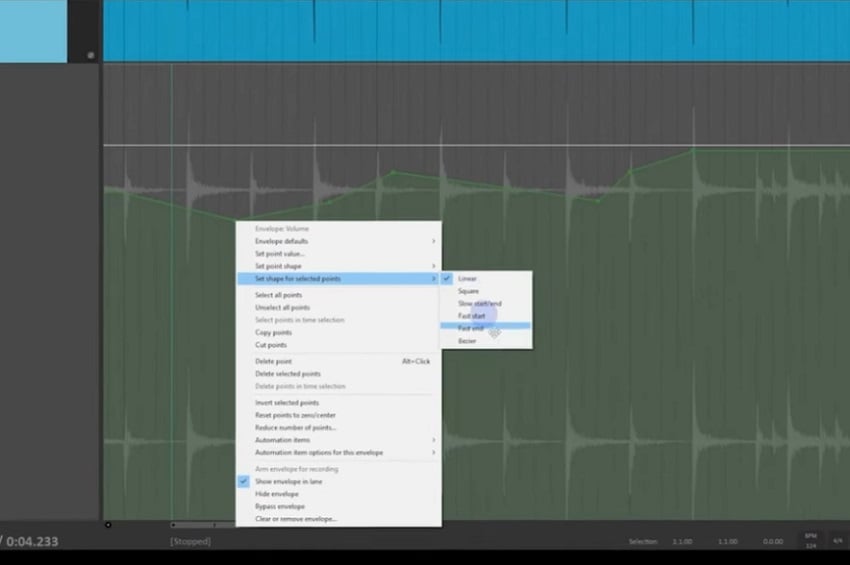
Task: Toggle Bypass envelope
Action: tap(339, 506)
